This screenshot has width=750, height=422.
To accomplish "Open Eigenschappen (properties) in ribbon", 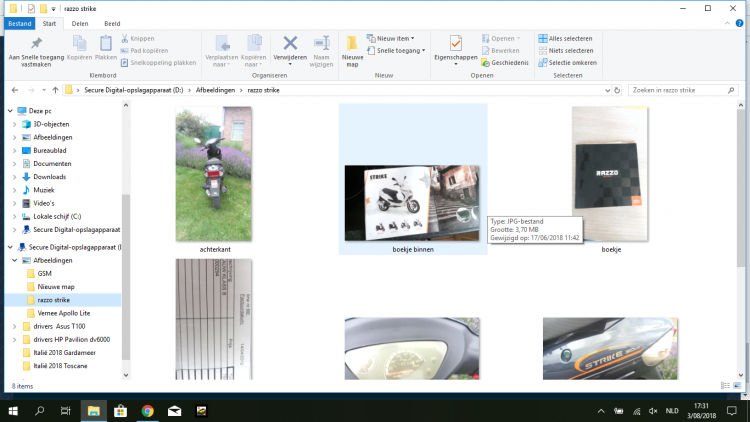I will tap(455, 44).
